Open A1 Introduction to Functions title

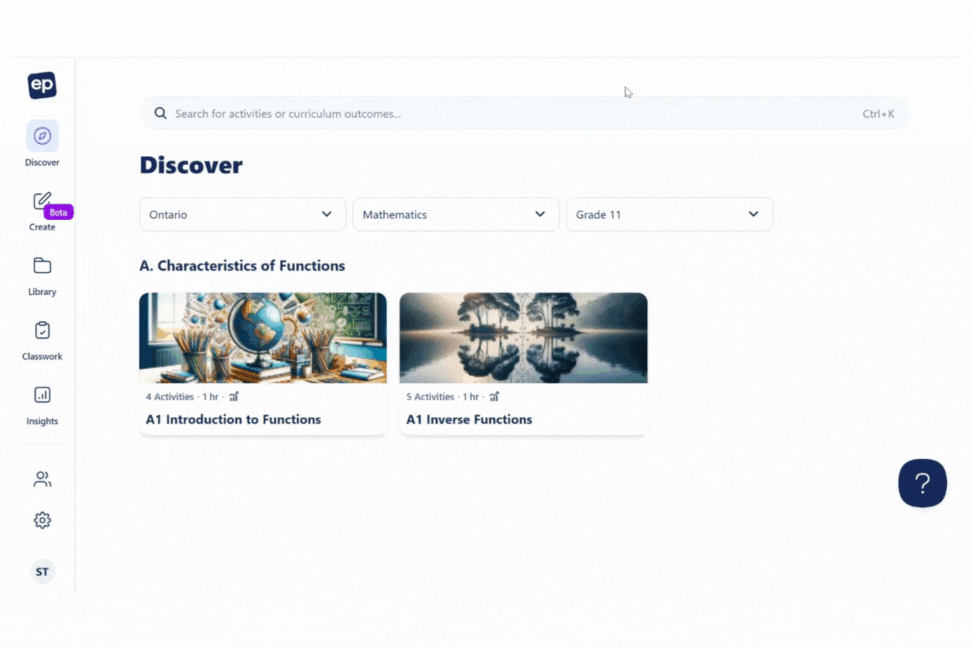(233, 420)
